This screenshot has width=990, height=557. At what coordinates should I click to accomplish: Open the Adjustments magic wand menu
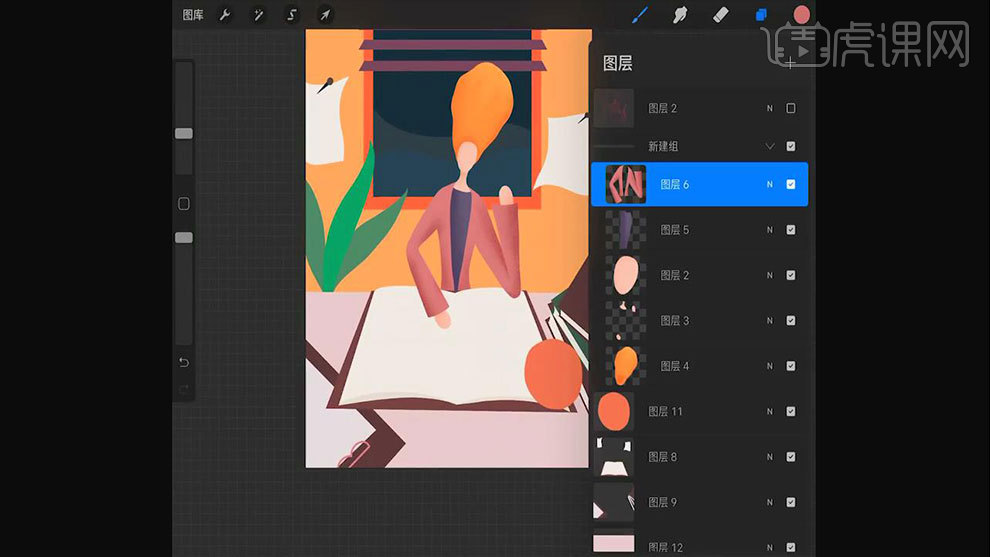click(258, 15)
